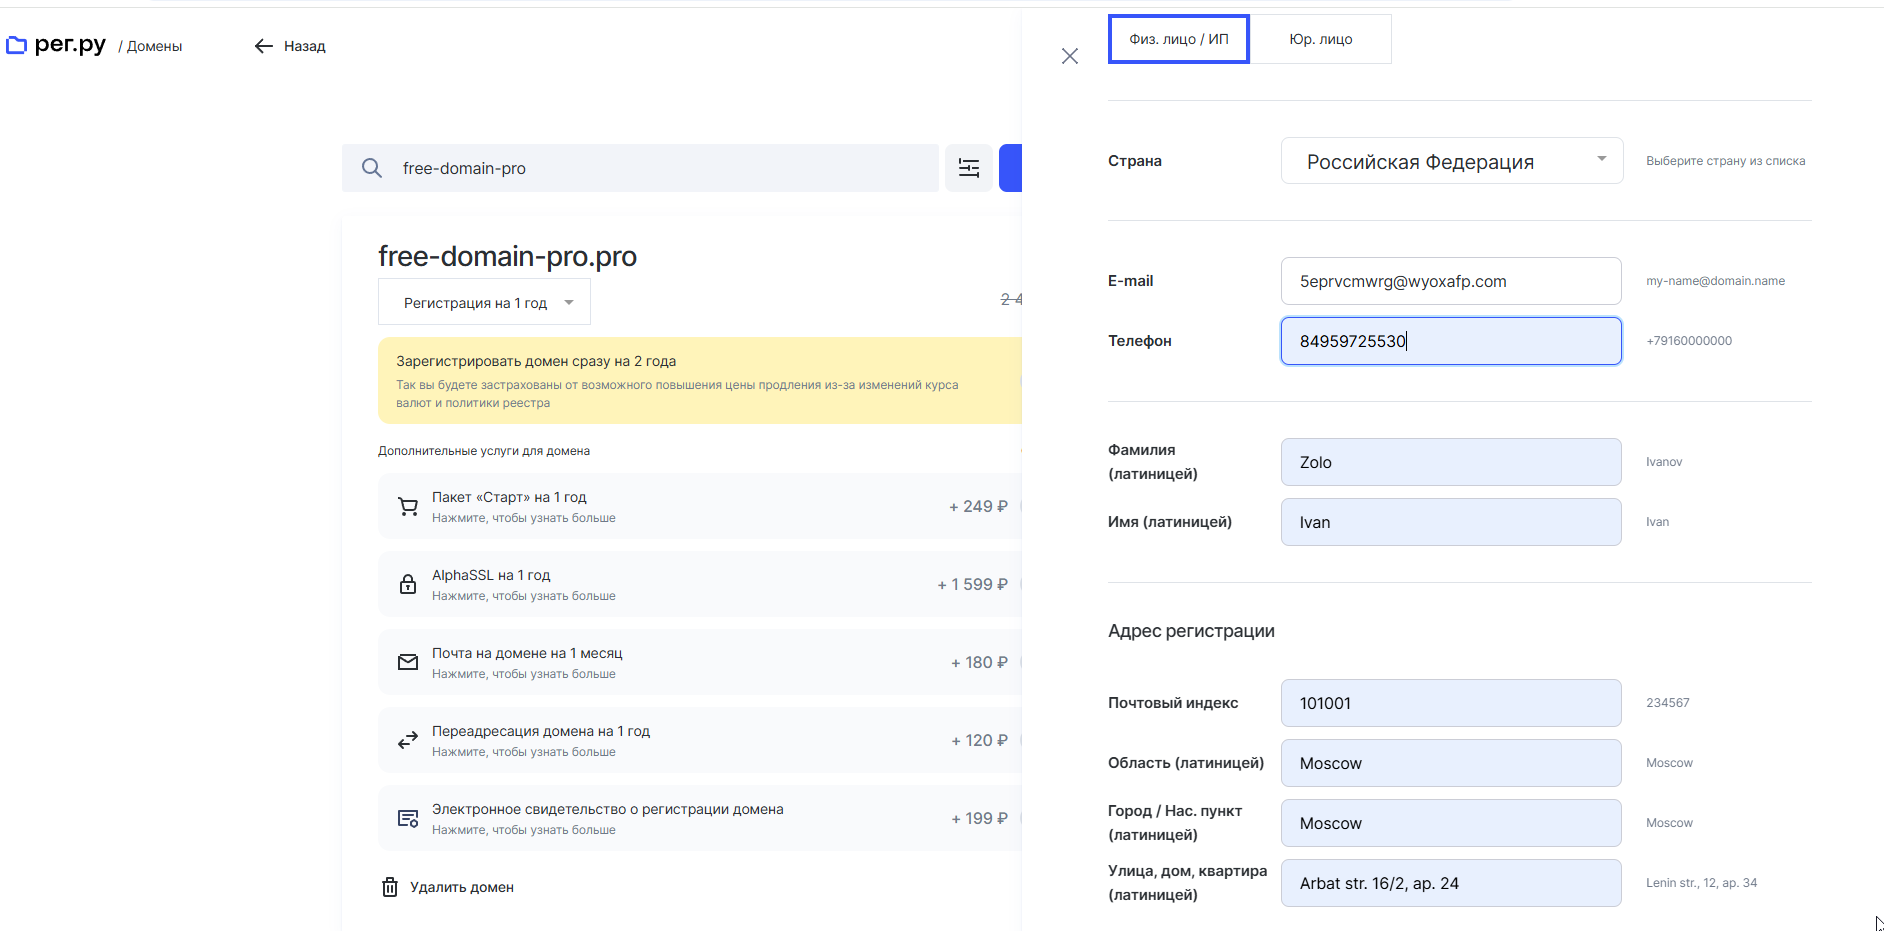The image size is (1884, 931).
Task: Open search filter settings icon
Action: tap(969, 168)
